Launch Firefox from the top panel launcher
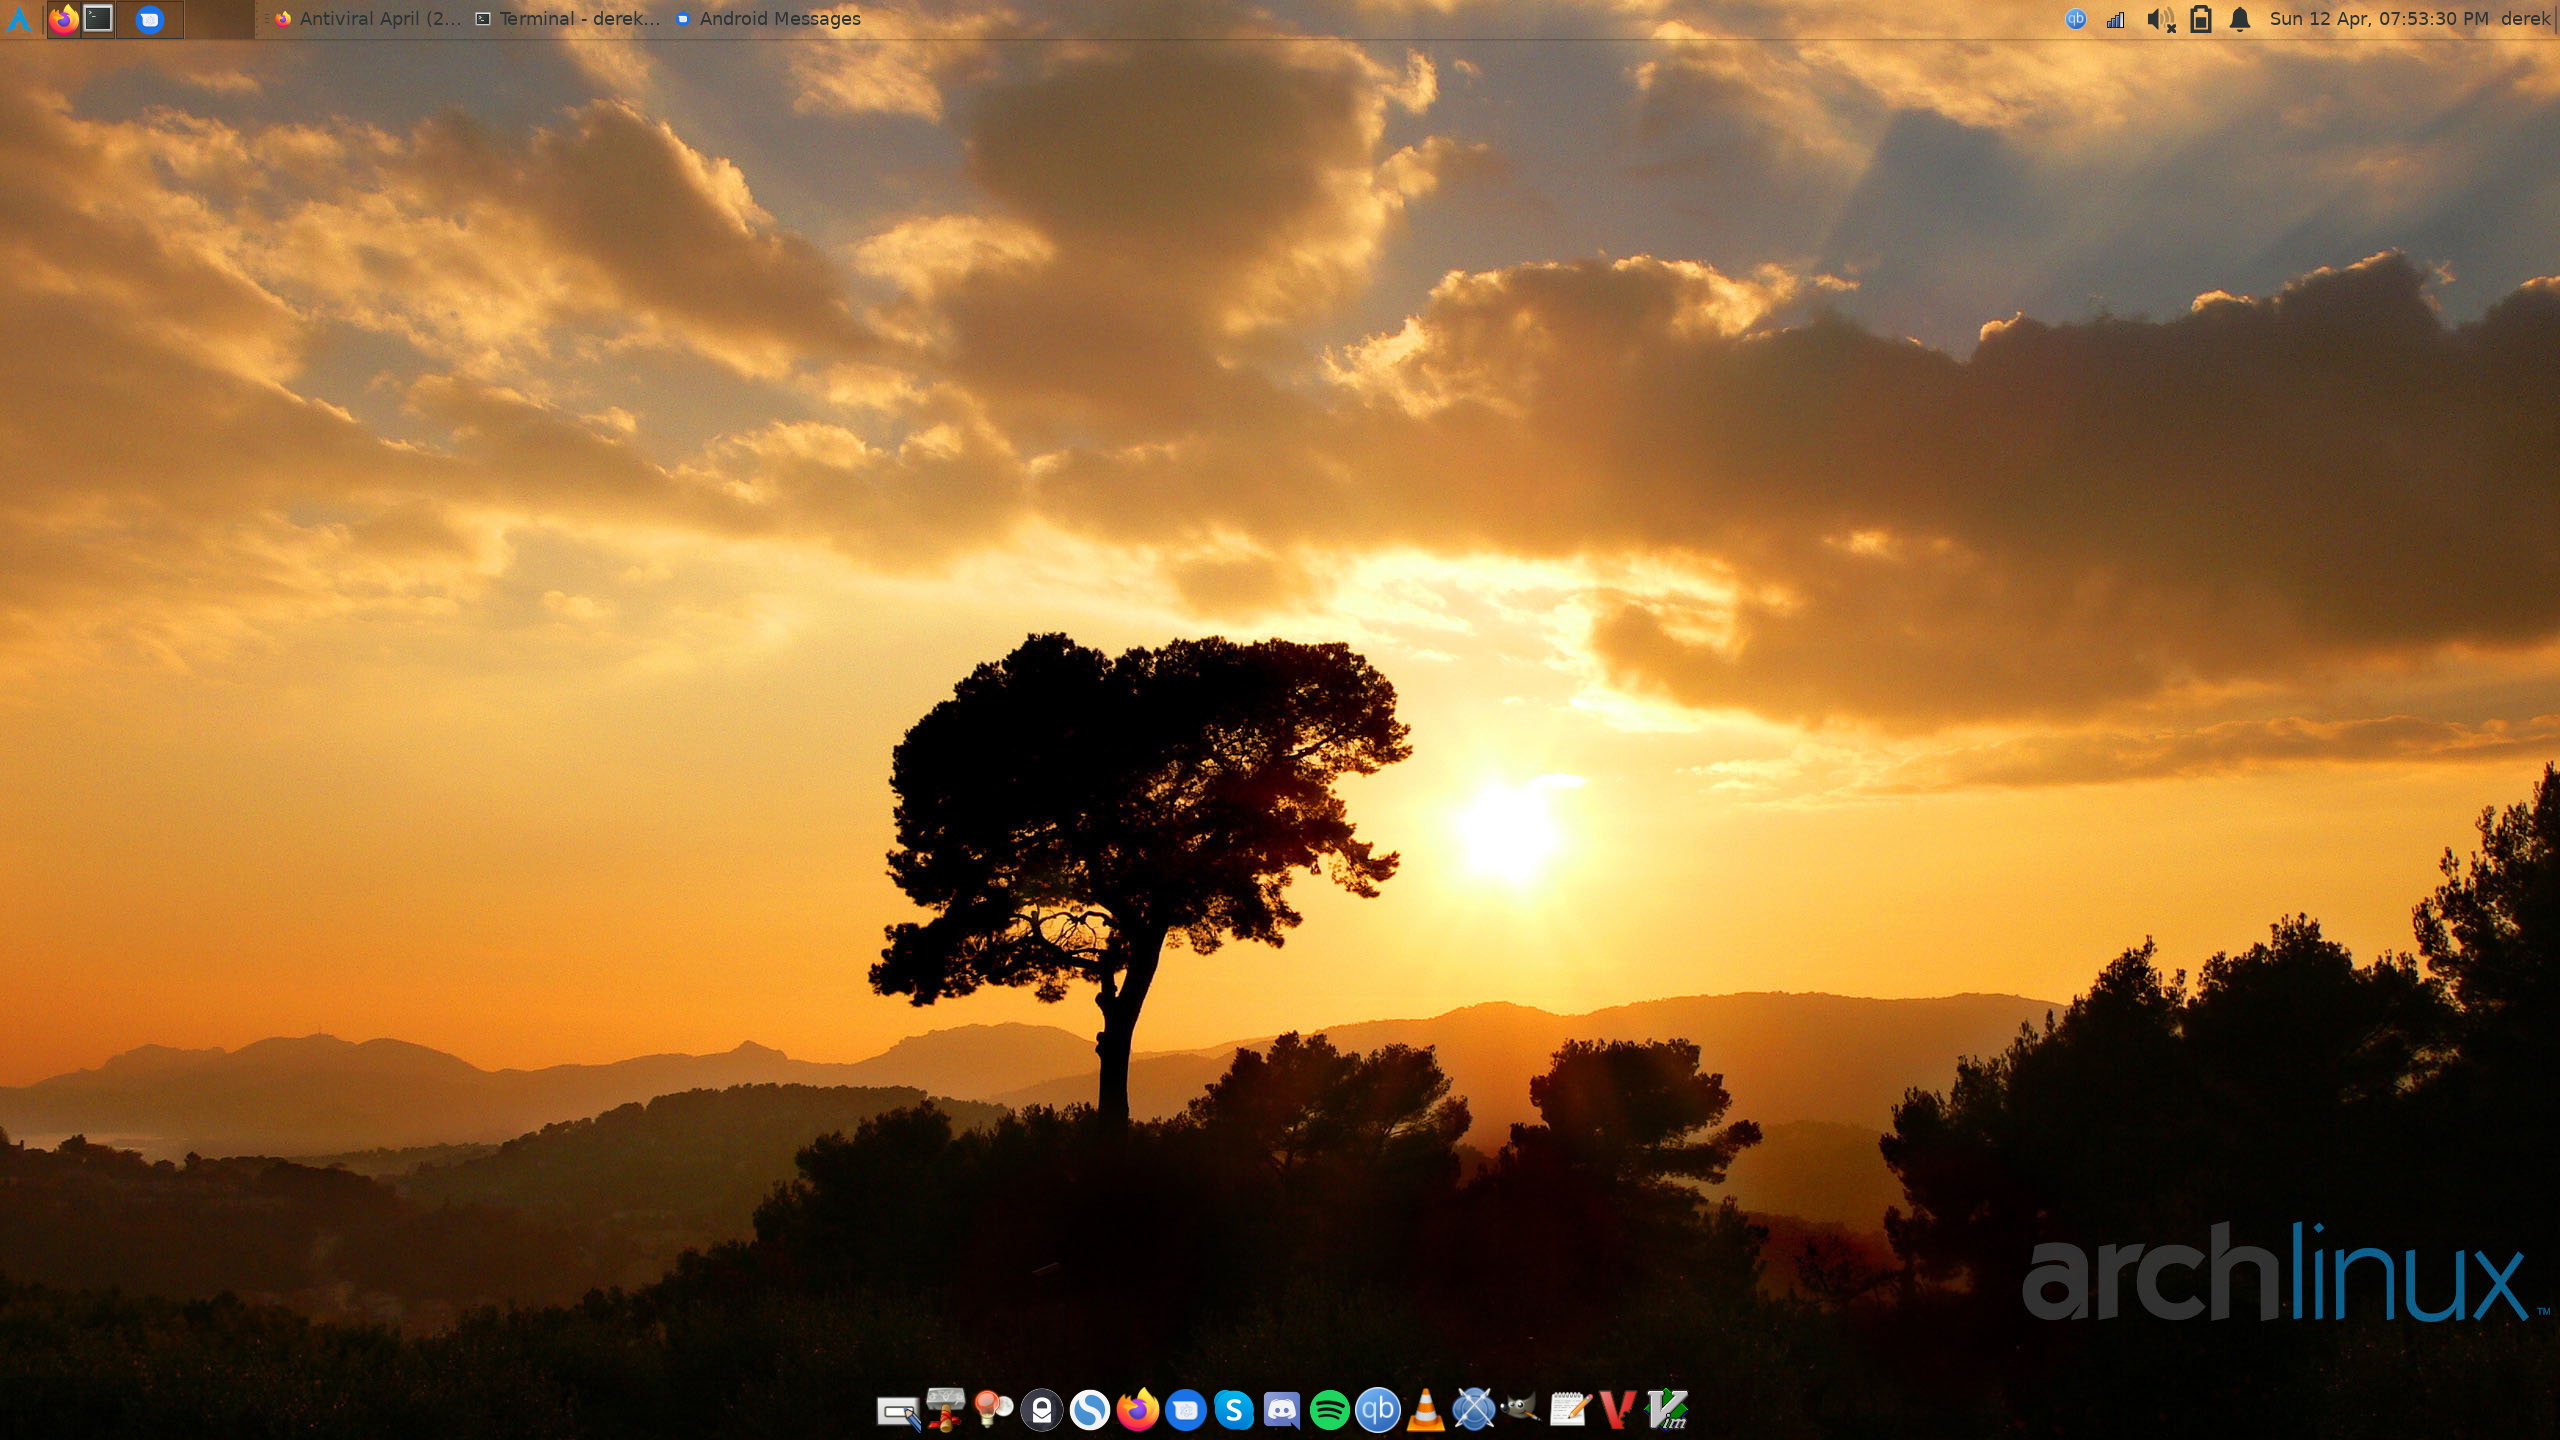This screenshot has width=2560, height=1440. pos(64,19)
